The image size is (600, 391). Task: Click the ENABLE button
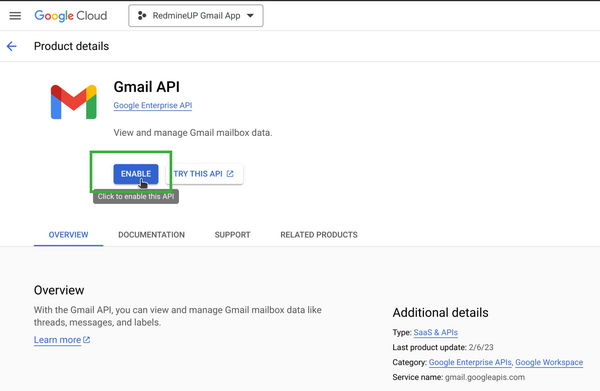(136, 174)
